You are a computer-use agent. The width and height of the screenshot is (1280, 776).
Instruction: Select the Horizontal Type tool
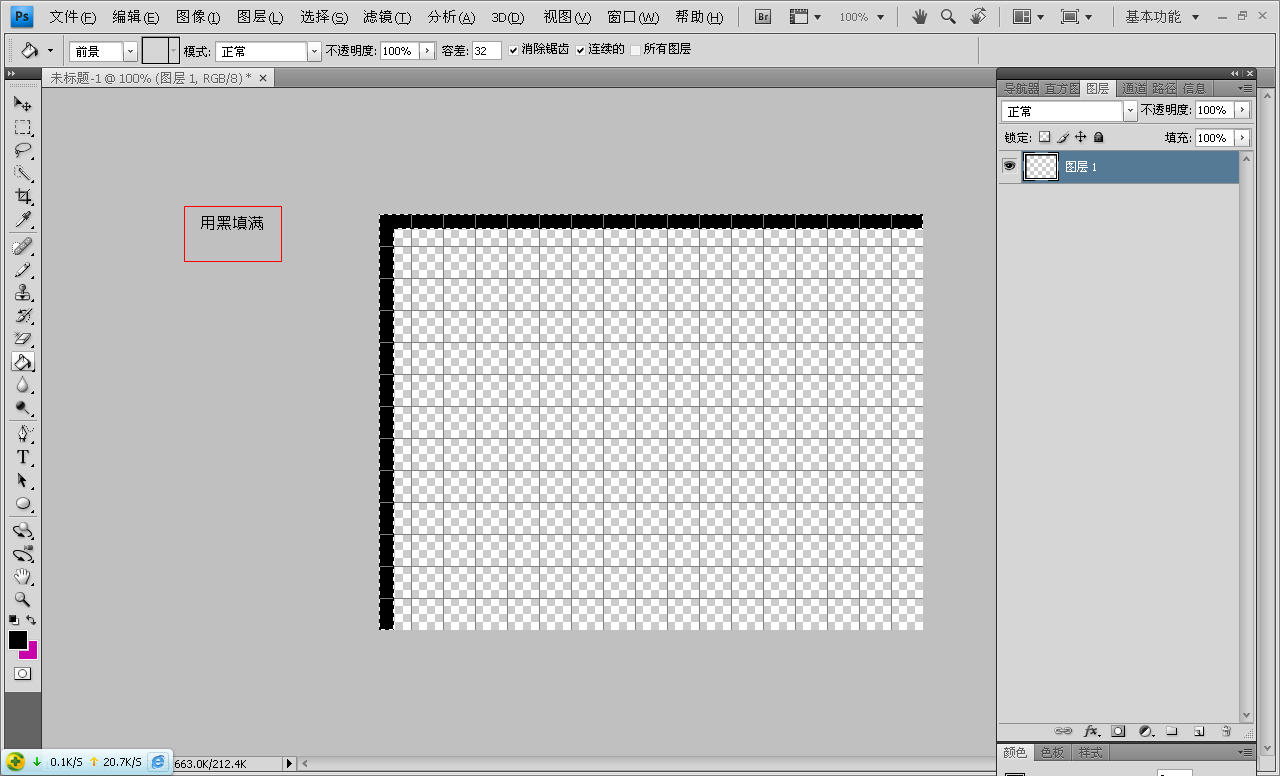coord(22,457)
